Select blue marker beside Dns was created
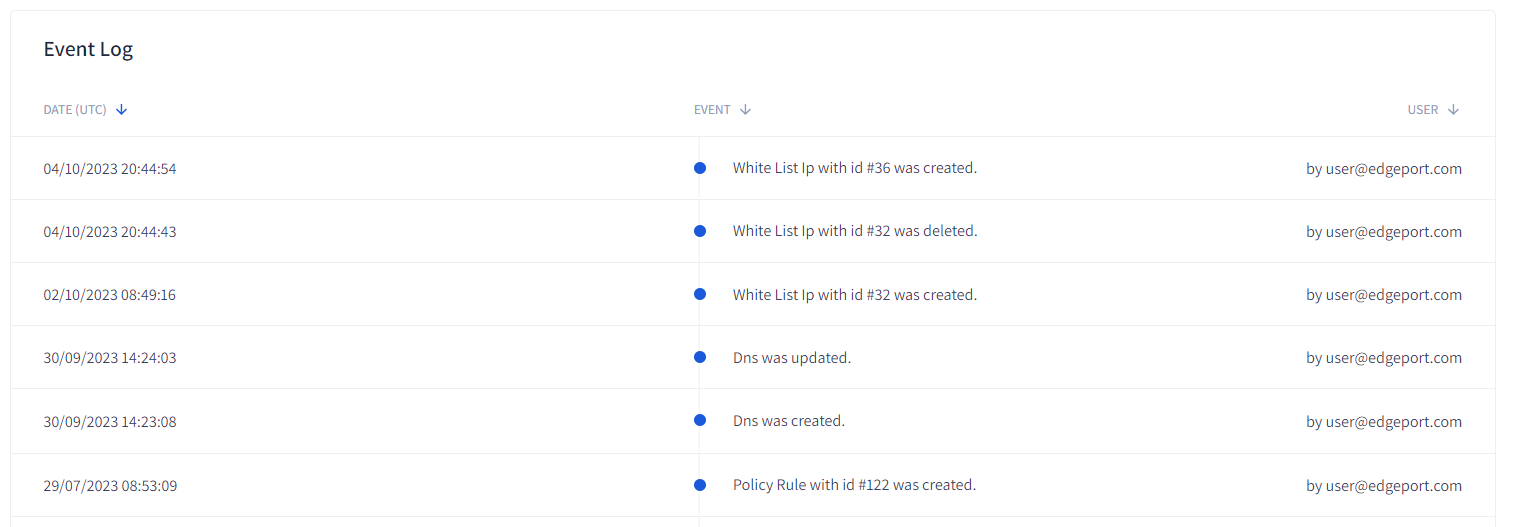Image resolution: width=1516 pixels, height=527 pixels. (700, 421)
